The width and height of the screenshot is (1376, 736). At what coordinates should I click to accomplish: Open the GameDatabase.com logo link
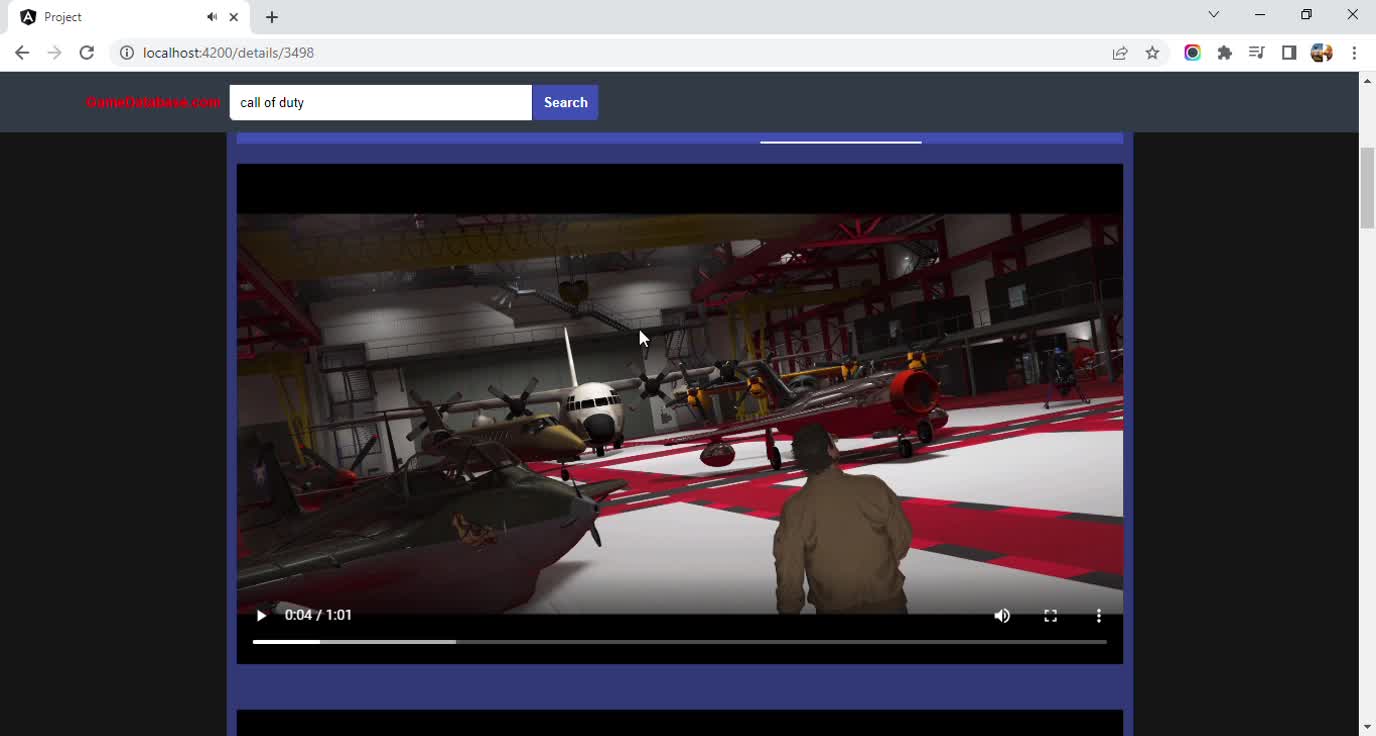coord(153,102)
